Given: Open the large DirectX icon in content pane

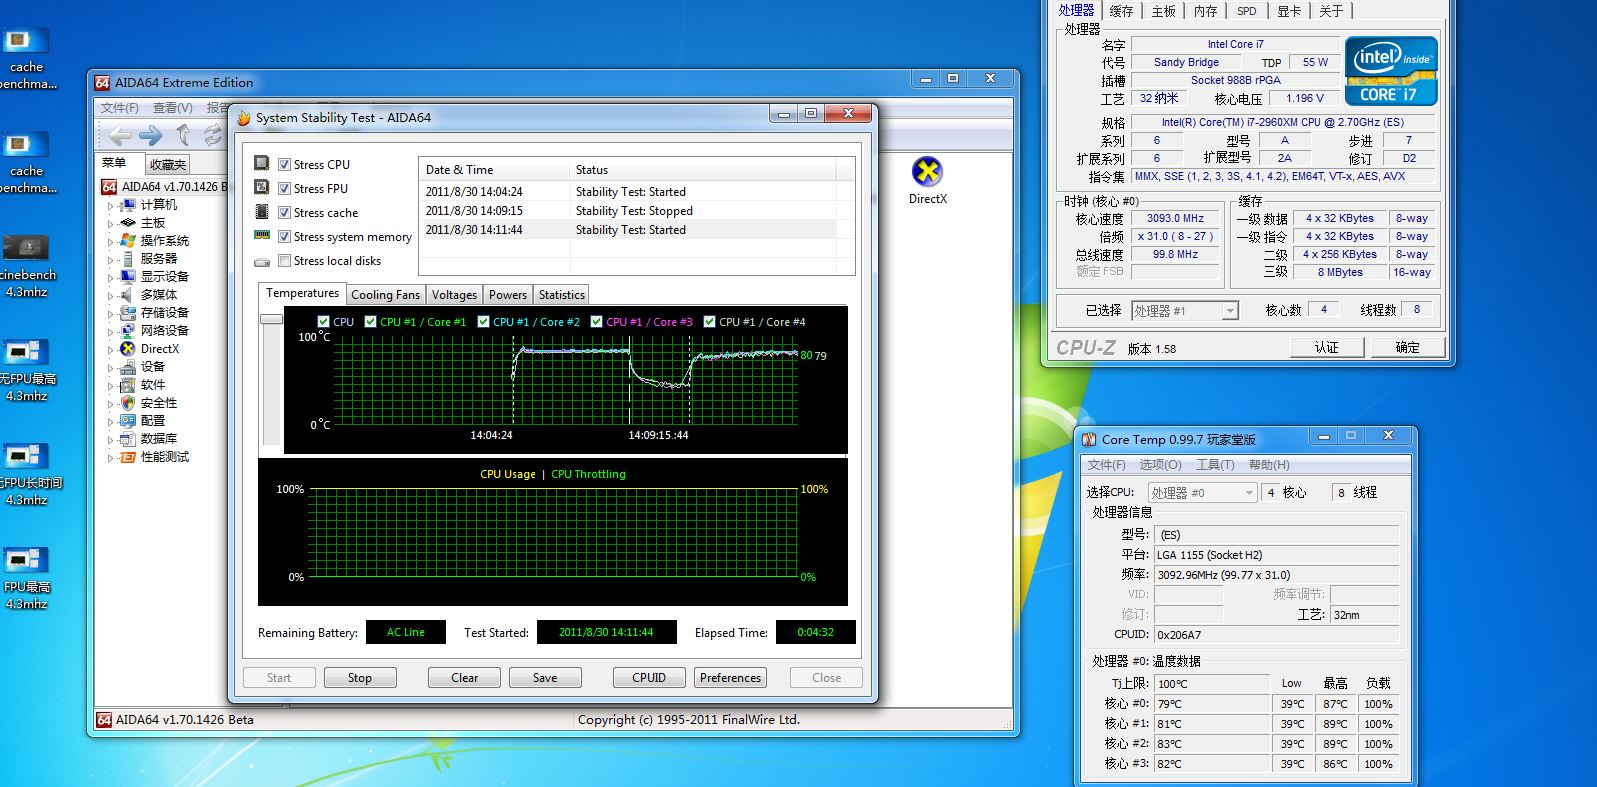Looking at the screenshot, I should [927, 172].
